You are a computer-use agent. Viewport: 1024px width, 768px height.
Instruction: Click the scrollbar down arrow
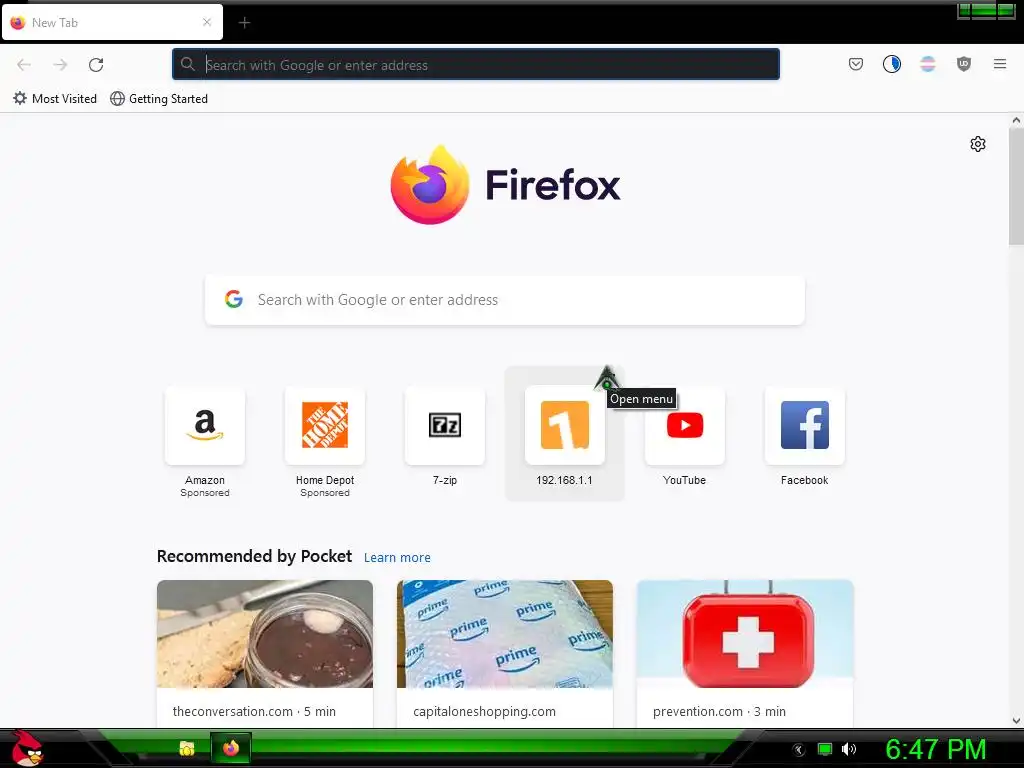1016,721
